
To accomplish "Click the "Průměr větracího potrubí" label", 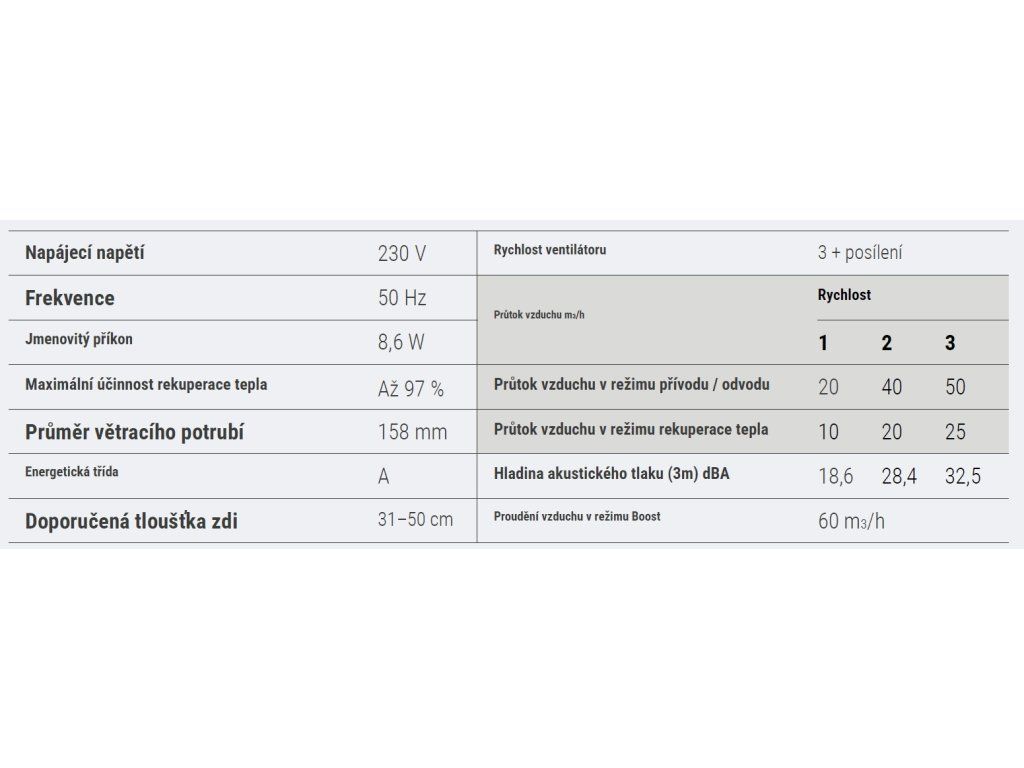I will (134, 432).
